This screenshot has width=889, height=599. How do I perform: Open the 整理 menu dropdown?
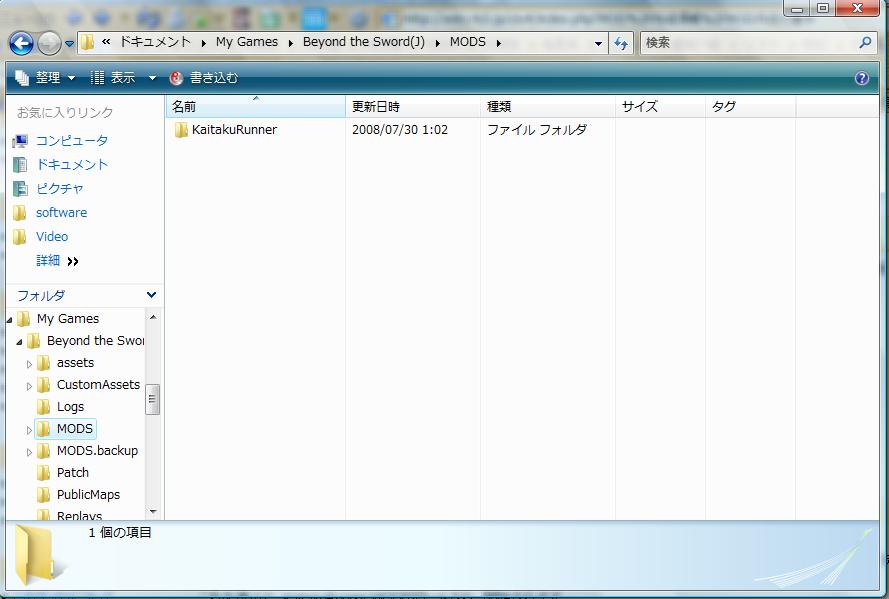(46, 78)
